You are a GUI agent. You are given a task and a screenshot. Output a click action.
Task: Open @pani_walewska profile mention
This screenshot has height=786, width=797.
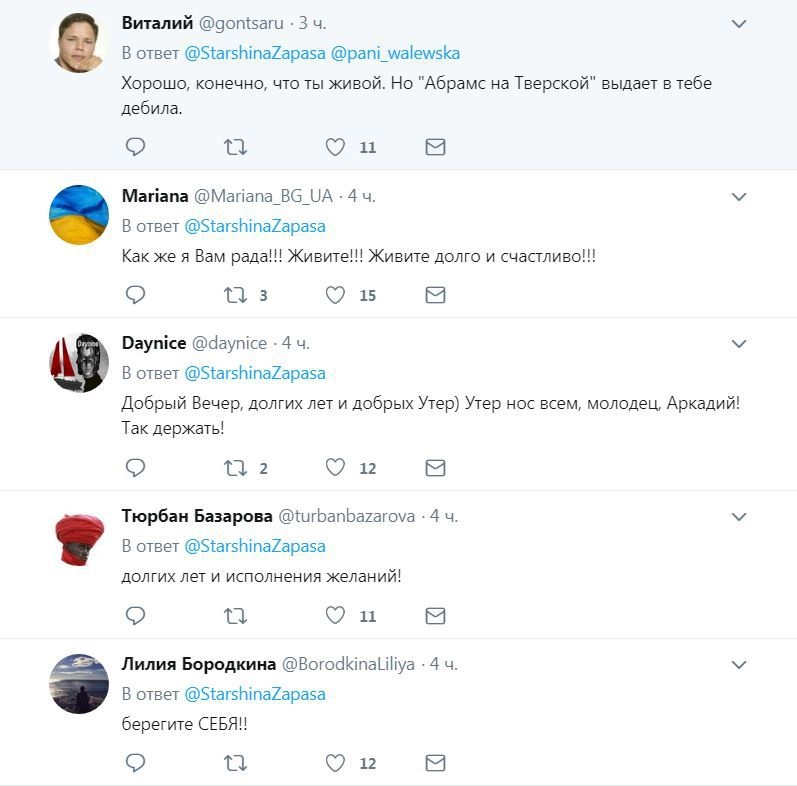(x=395, y=53)
